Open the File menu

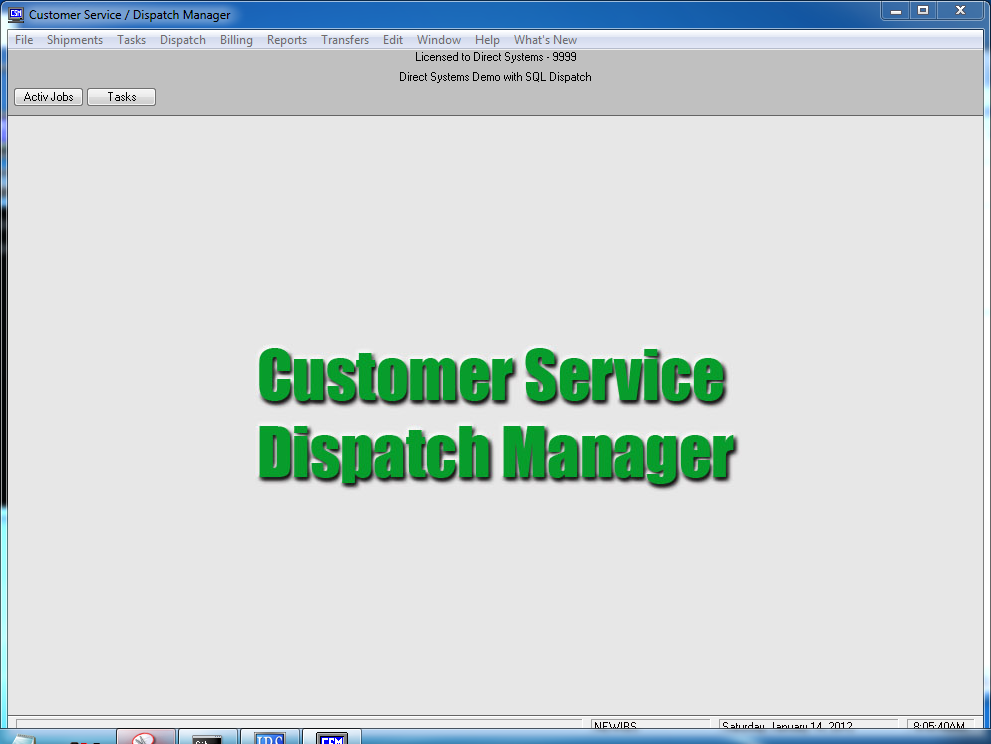coord(24,40)
